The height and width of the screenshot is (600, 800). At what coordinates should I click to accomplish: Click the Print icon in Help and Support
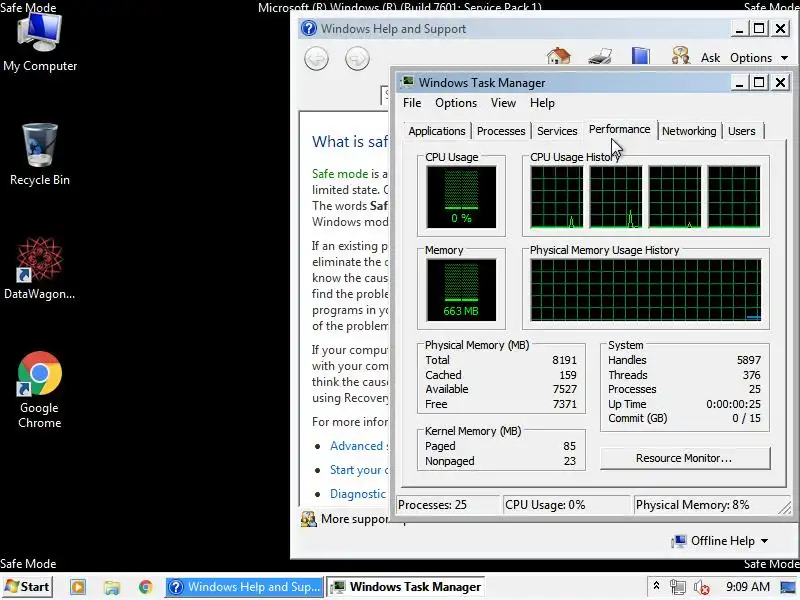pyautogui.click(x=600, y=56)
